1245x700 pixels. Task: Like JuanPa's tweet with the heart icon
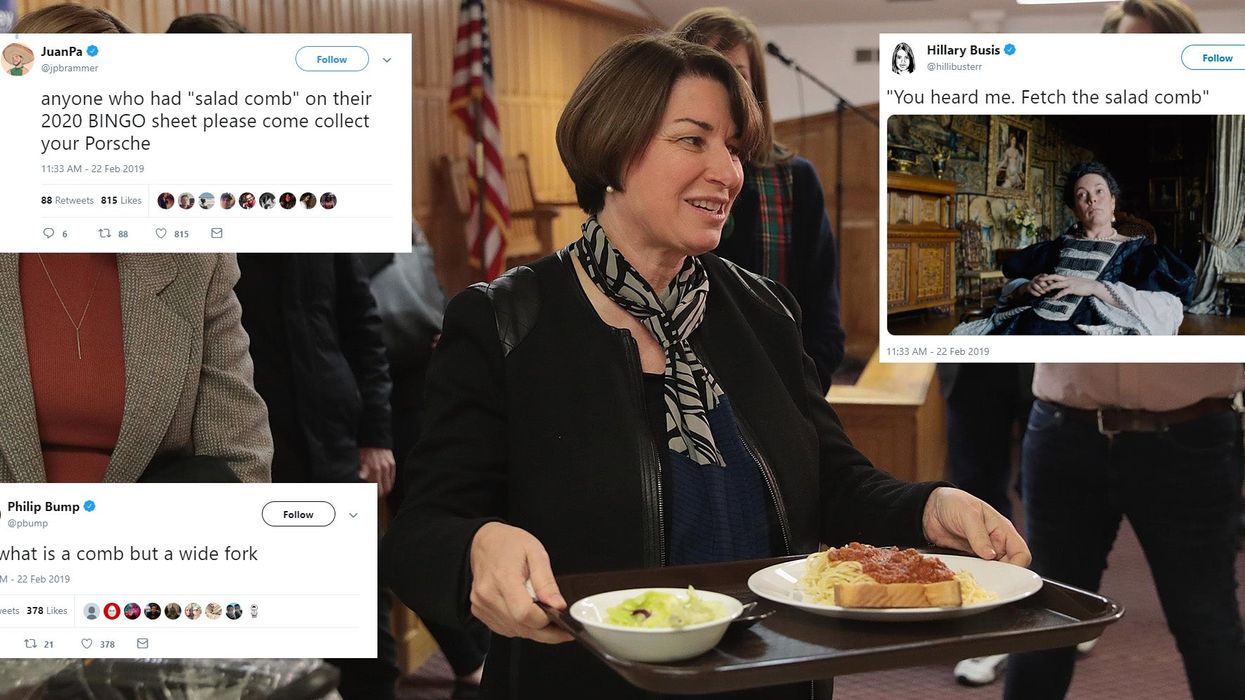pos(161,233)
